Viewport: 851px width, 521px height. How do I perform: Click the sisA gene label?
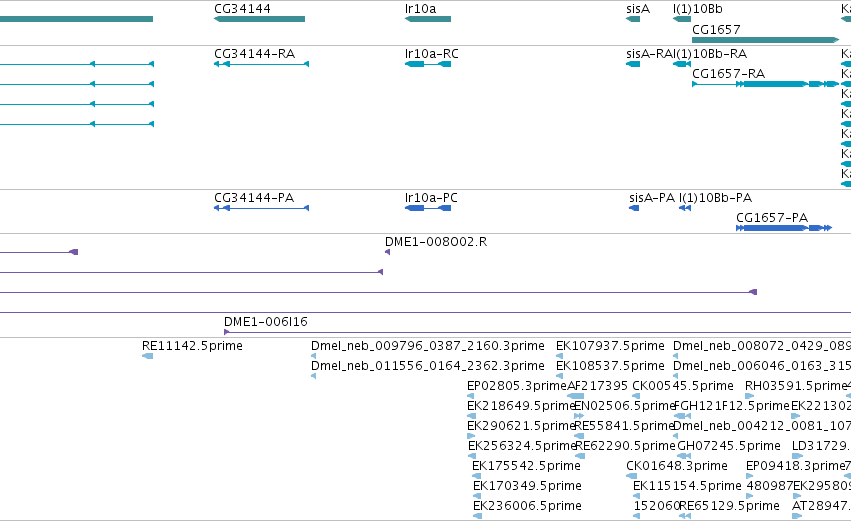[638, 9]
